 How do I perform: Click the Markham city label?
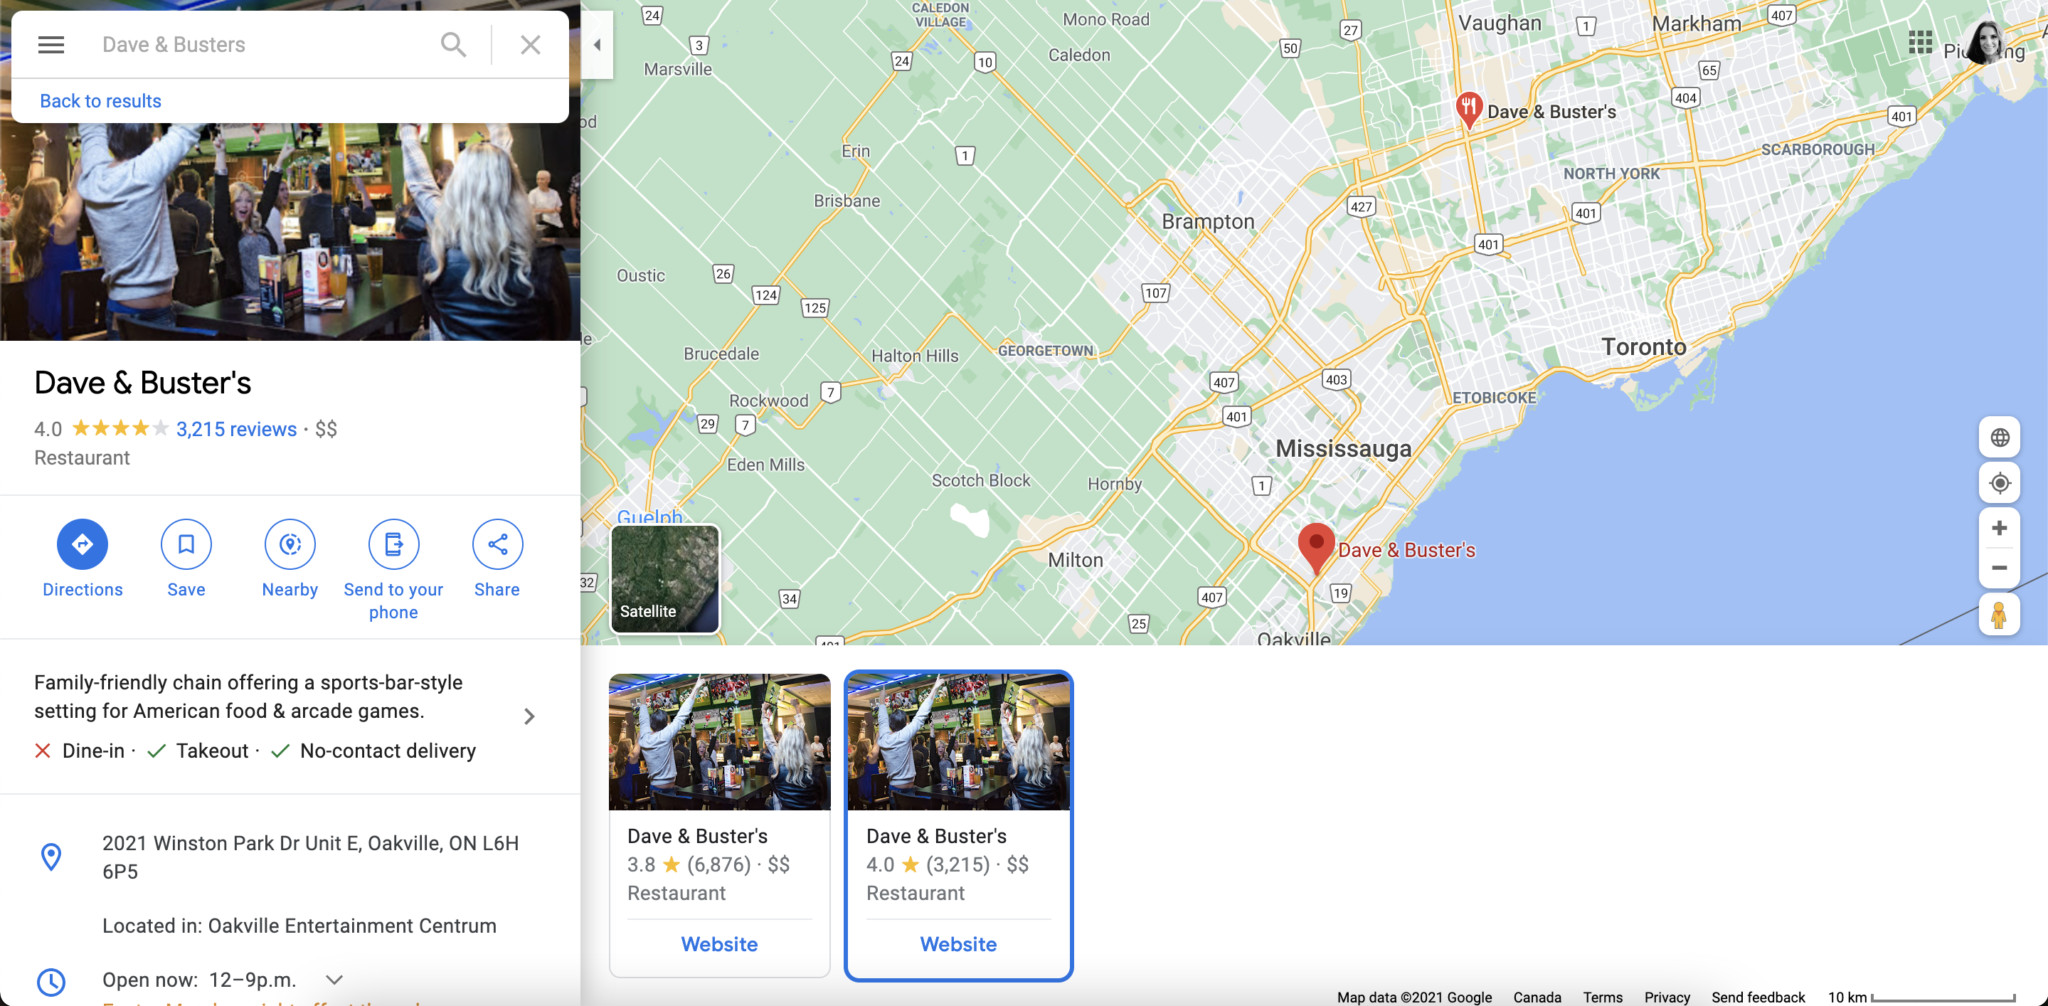[x=1696, y=23]
